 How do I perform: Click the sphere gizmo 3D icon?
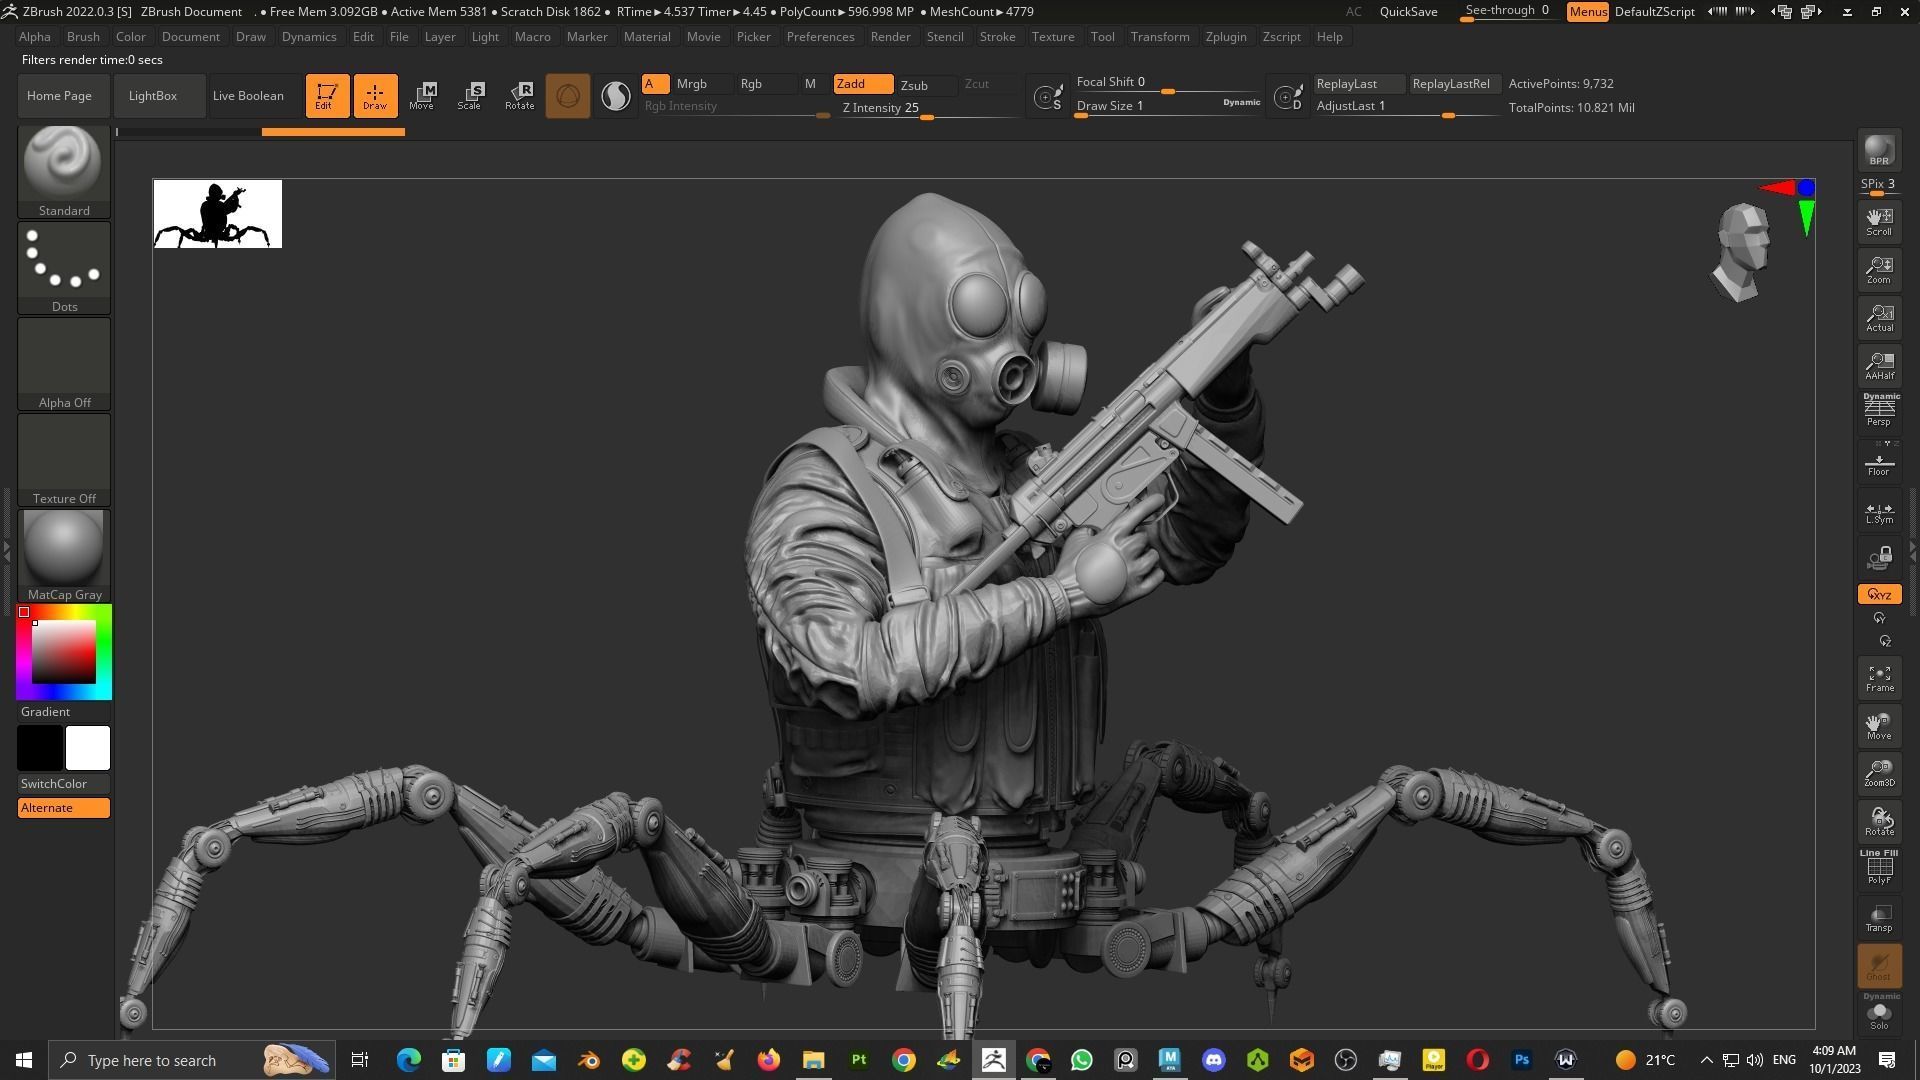pos(567,96)
